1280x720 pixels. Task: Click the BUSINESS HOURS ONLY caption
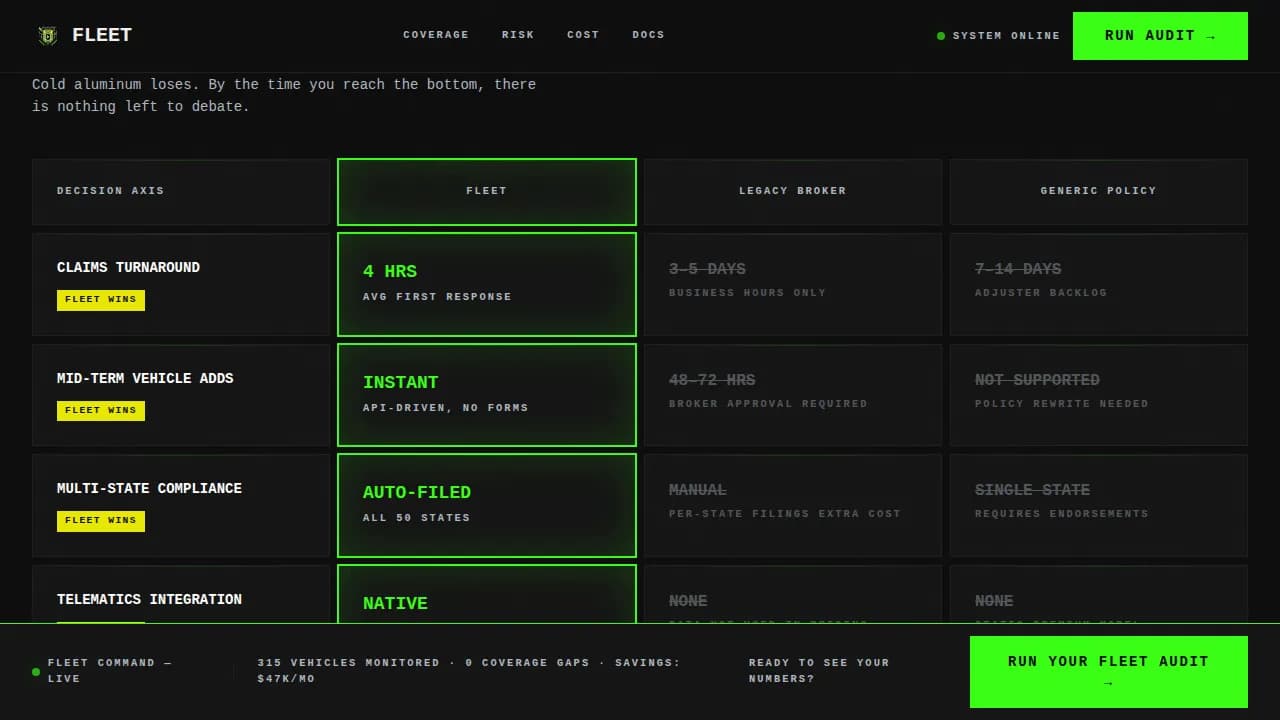click(748, 293)
